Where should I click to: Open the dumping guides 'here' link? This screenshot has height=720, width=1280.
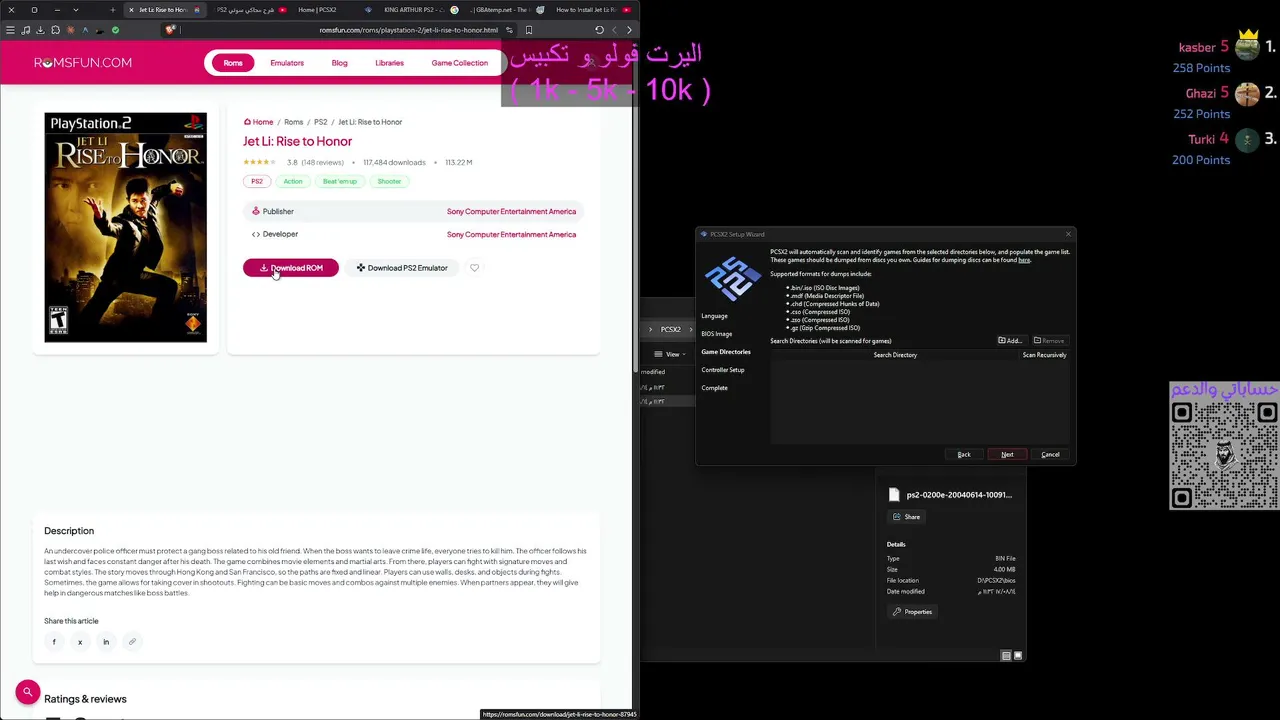tap(1024, 260)
